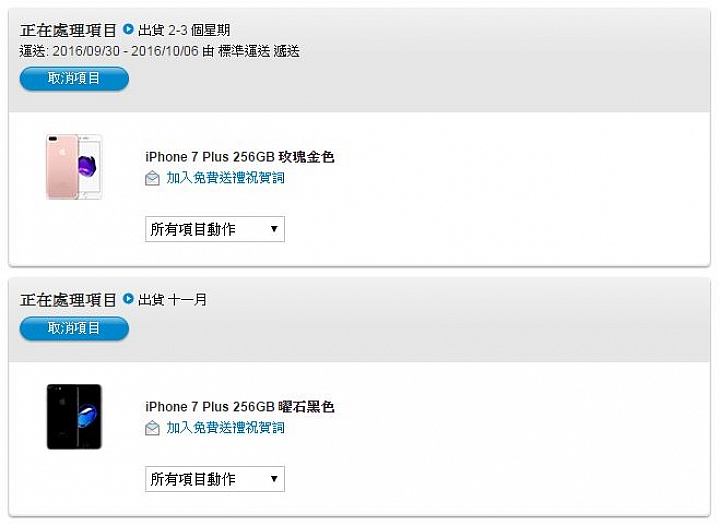
Task: Click 出貨 2-3 個星期 shipping status text
Action: [x=184, y=30]
